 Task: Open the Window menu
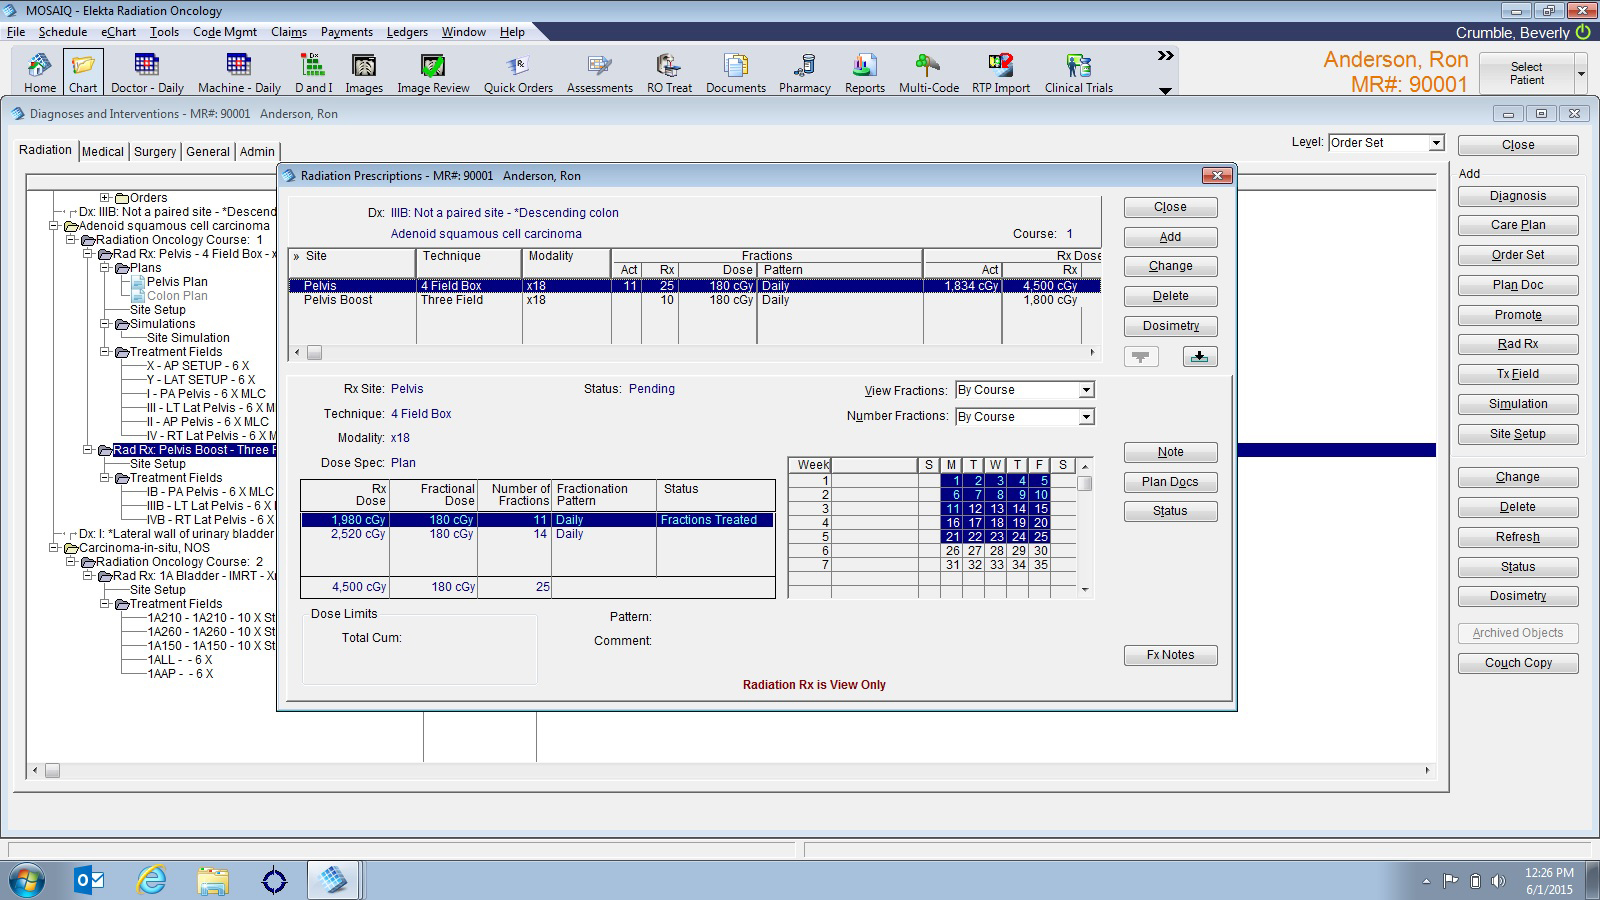464,32
